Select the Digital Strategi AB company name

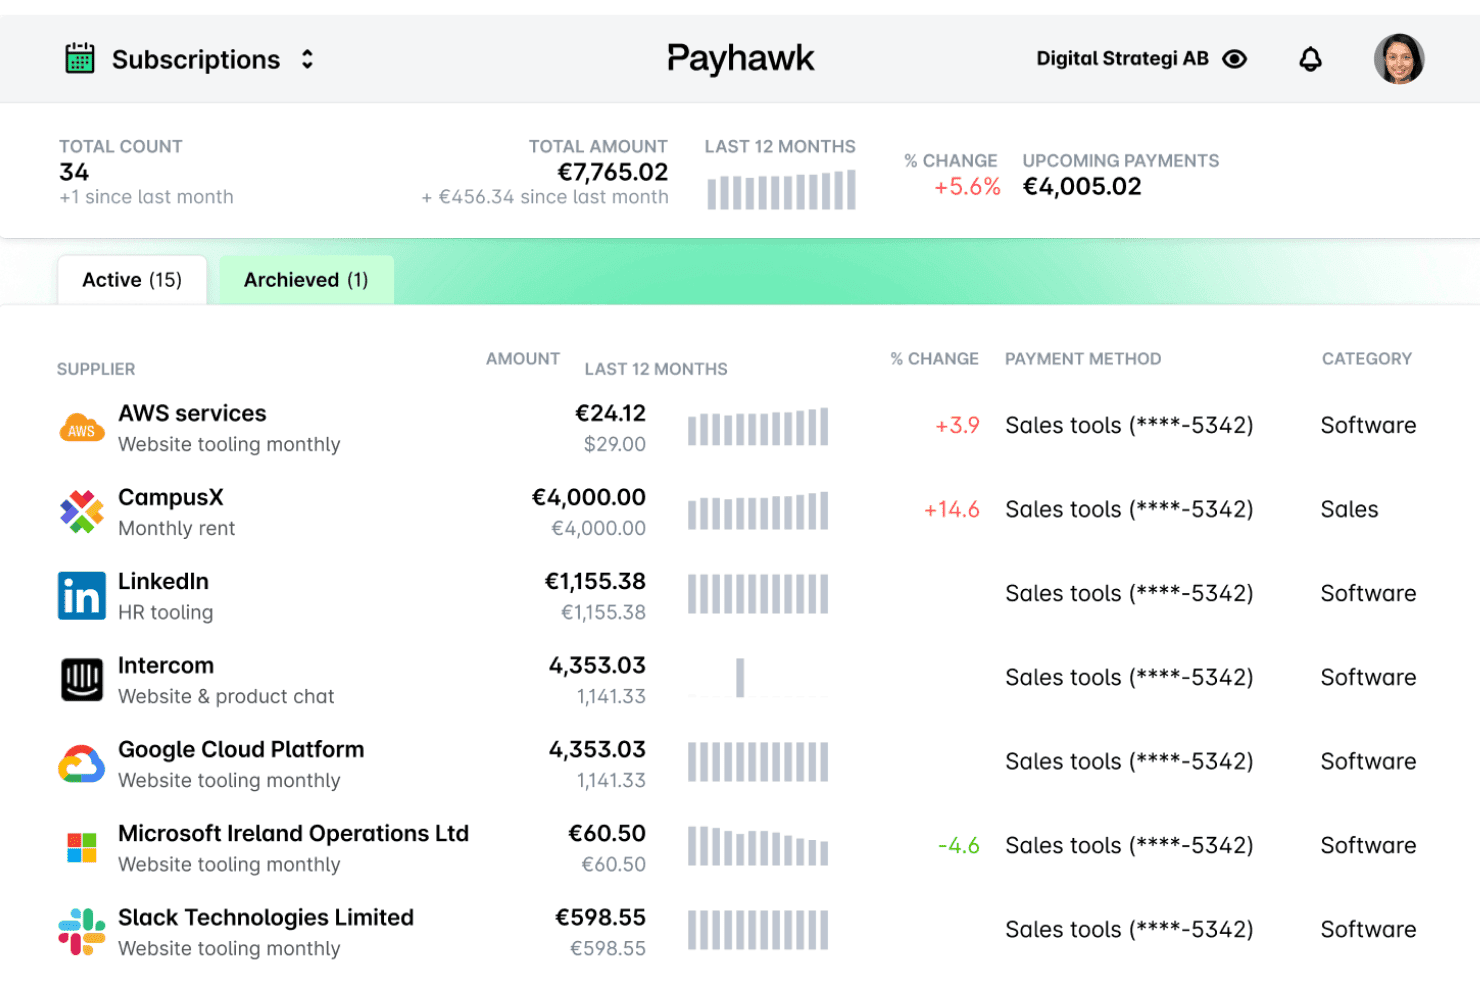coord(1122,59)
